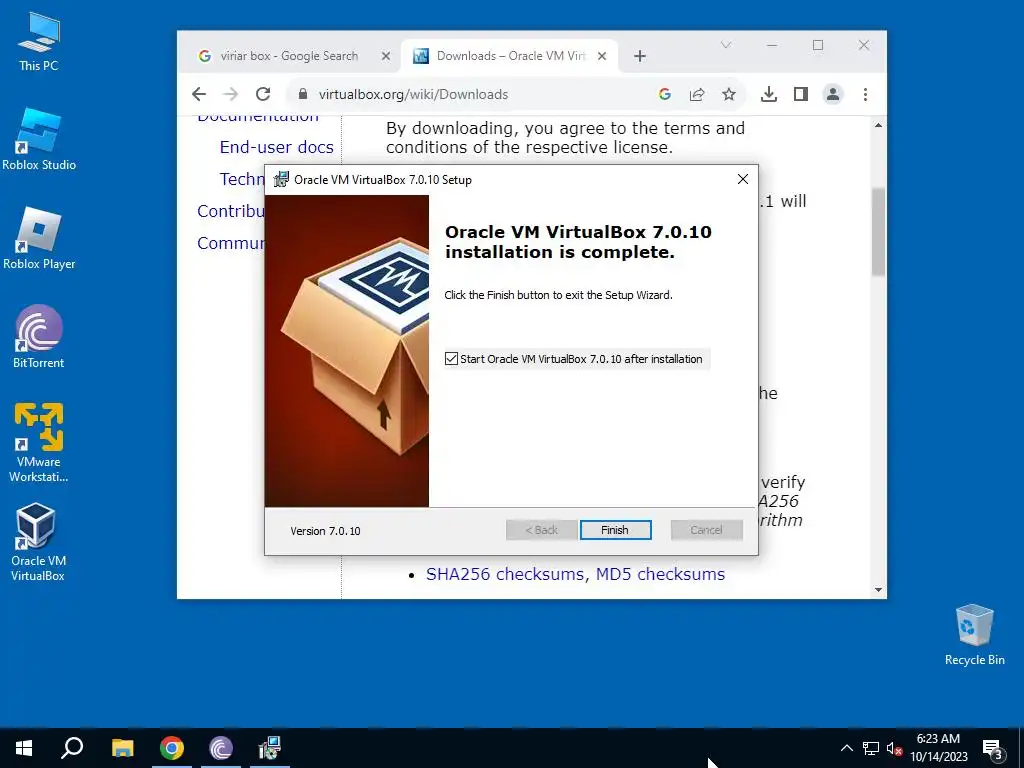
Task: Select the Roblox Studio desktop shortcut
Action: click(39, 140)
